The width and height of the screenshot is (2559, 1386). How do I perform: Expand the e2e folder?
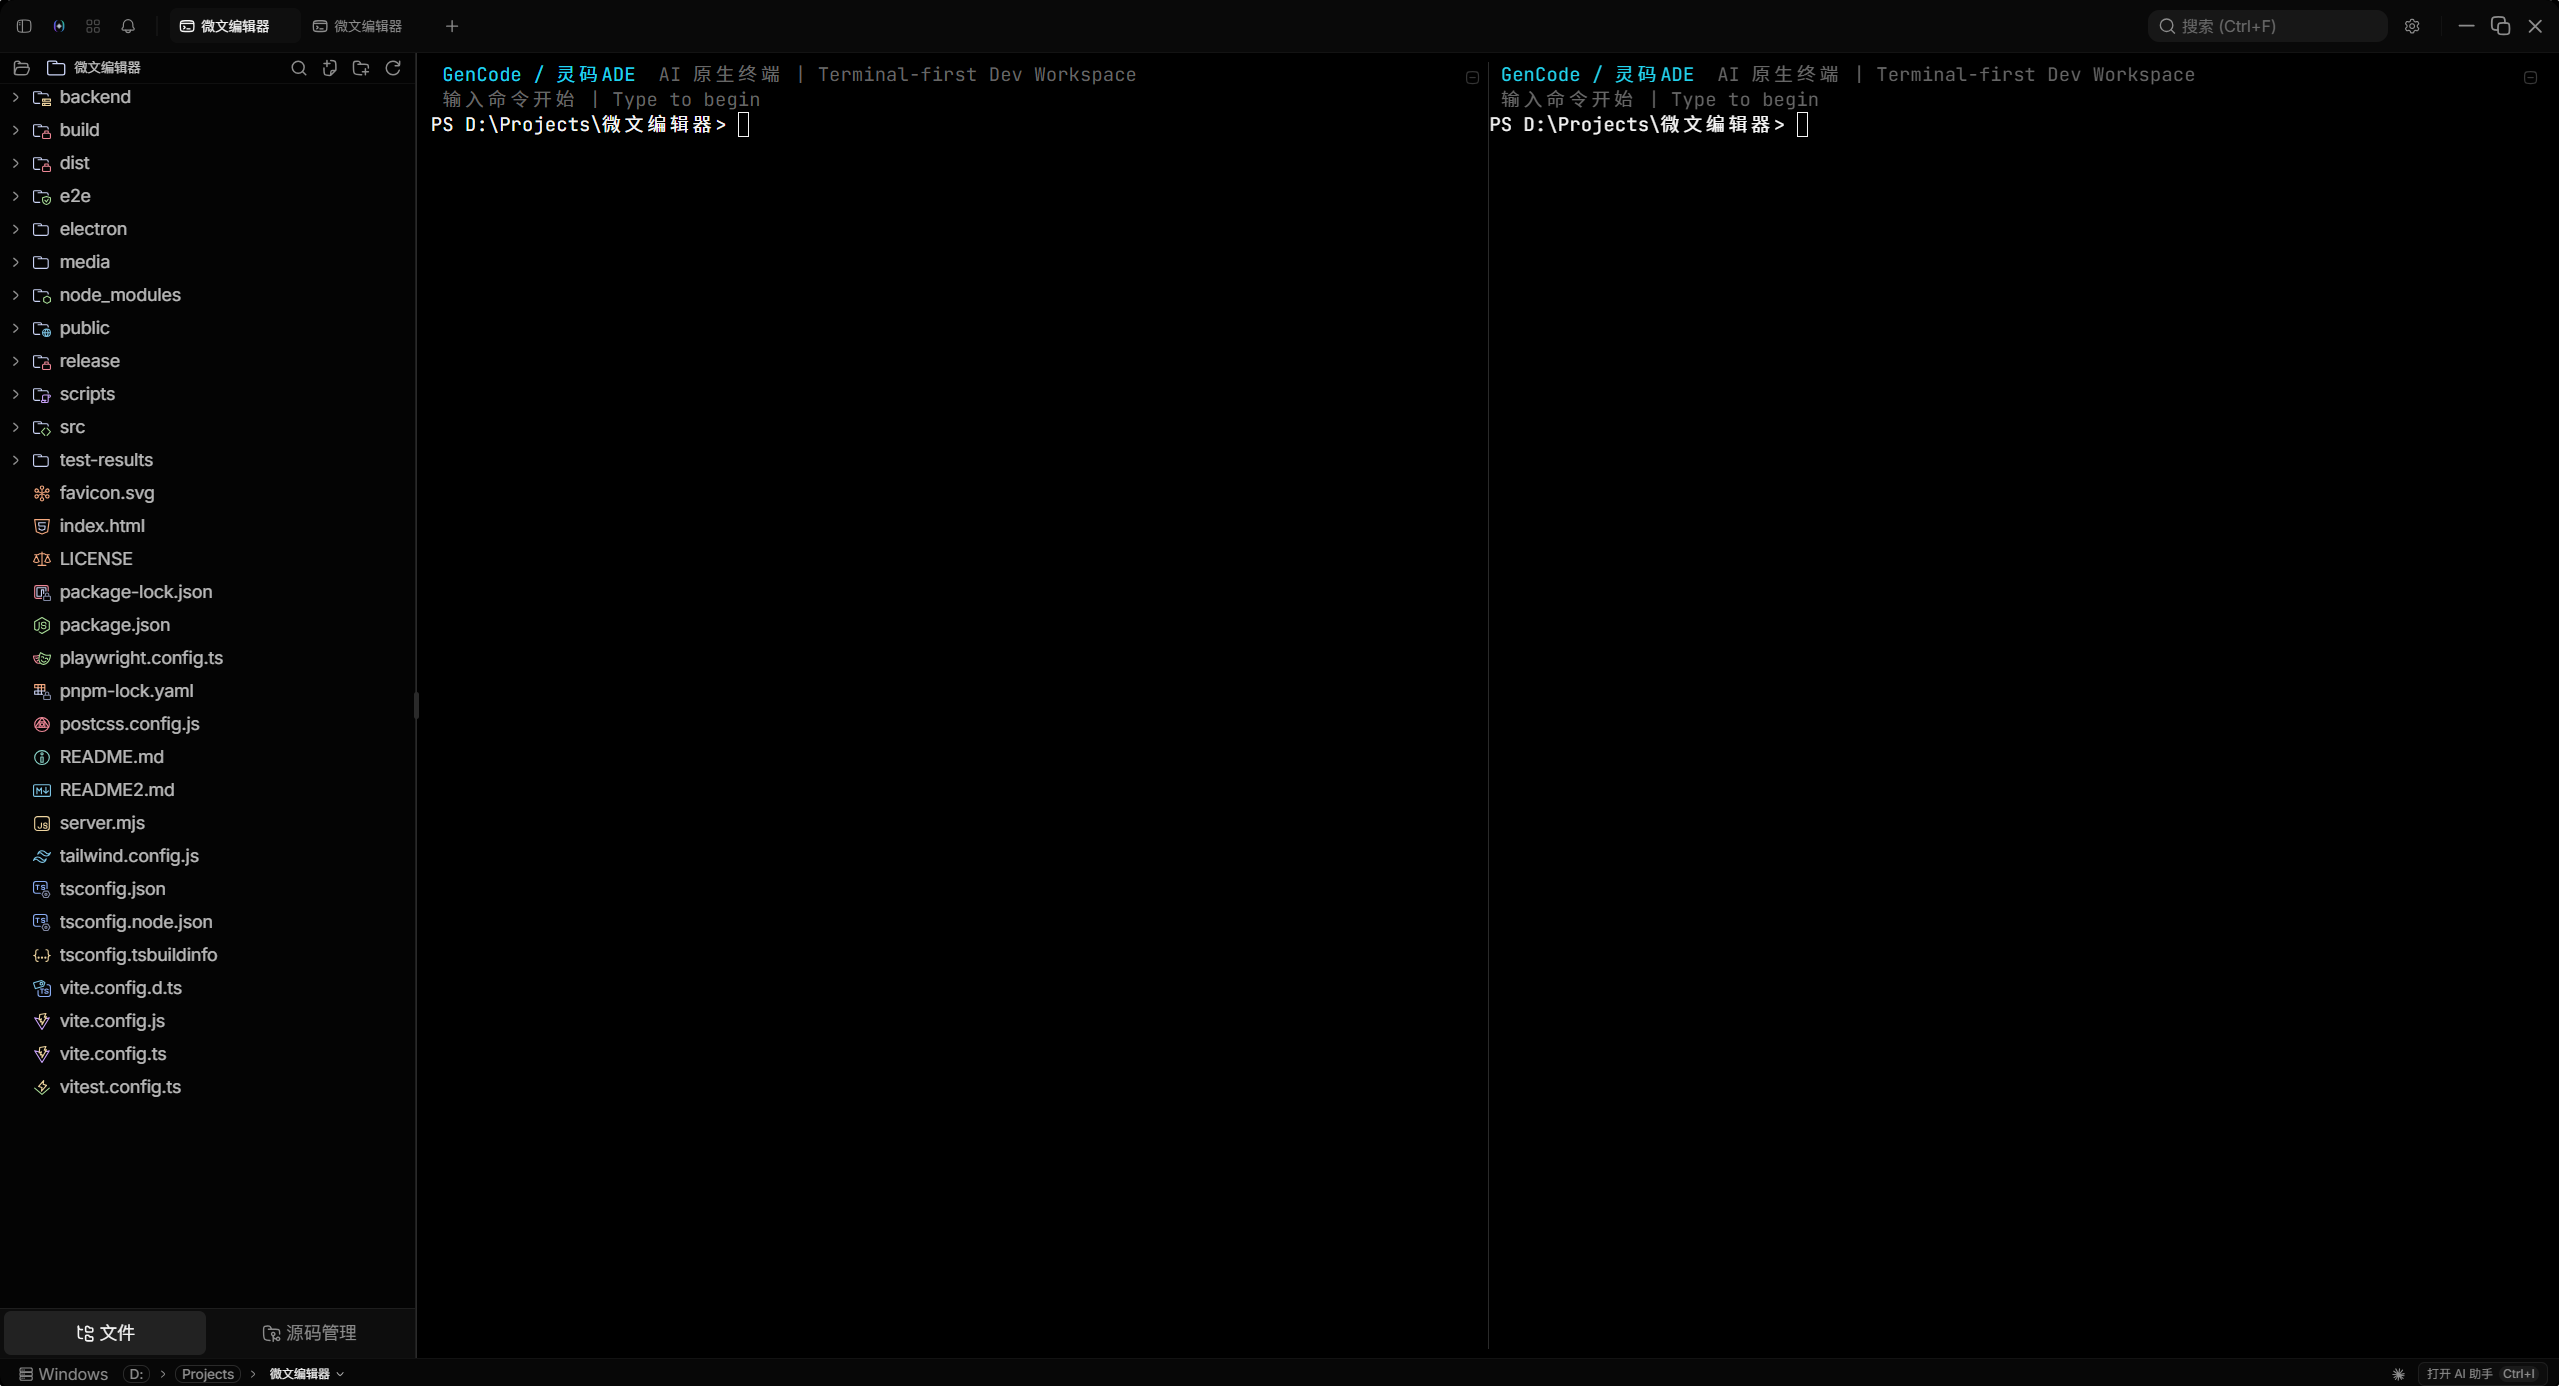(16, 196)
